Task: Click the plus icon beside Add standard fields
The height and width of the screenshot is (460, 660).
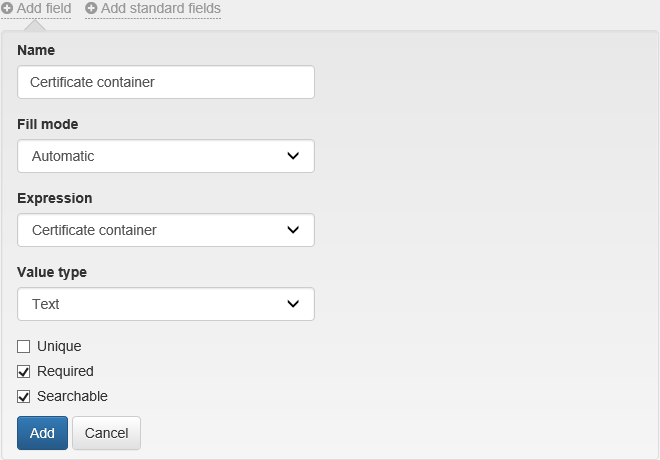Action: click(x=91, y=8)
